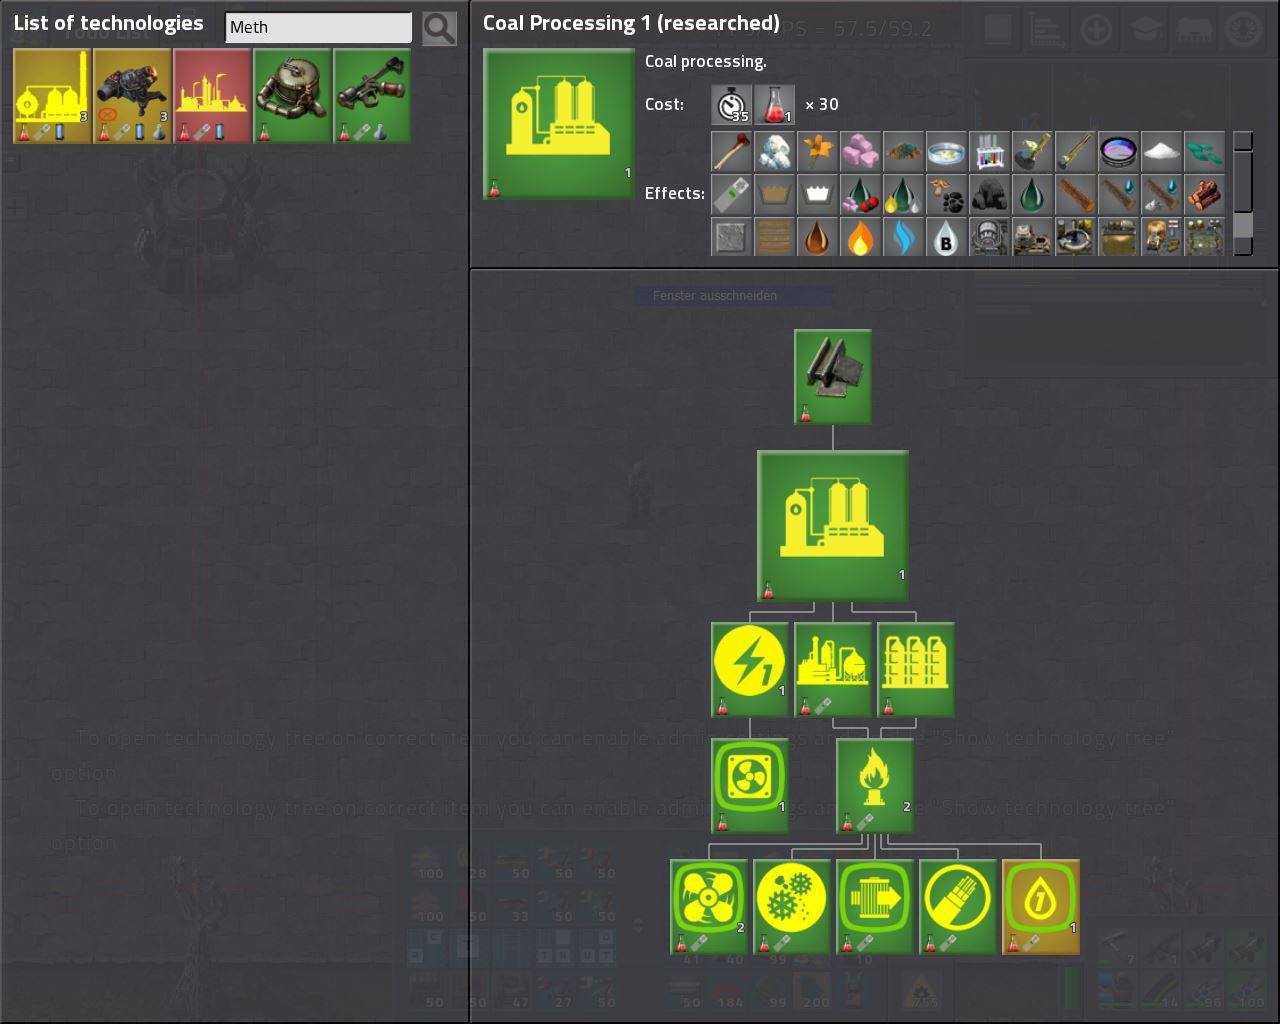Open the lightning bolt energy technology node

coord(750,669)
